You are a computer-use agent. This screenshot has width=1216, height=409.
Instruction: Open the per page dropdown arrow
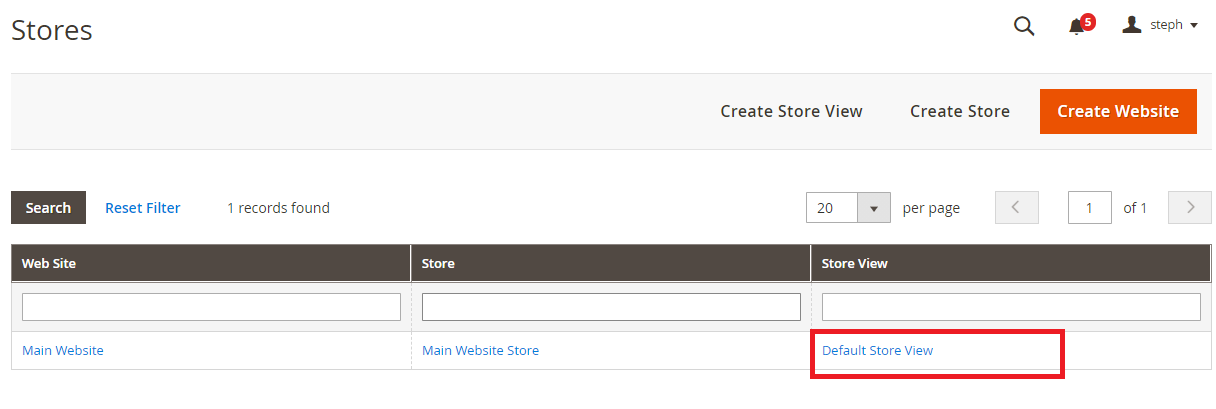tap(874, 208)
